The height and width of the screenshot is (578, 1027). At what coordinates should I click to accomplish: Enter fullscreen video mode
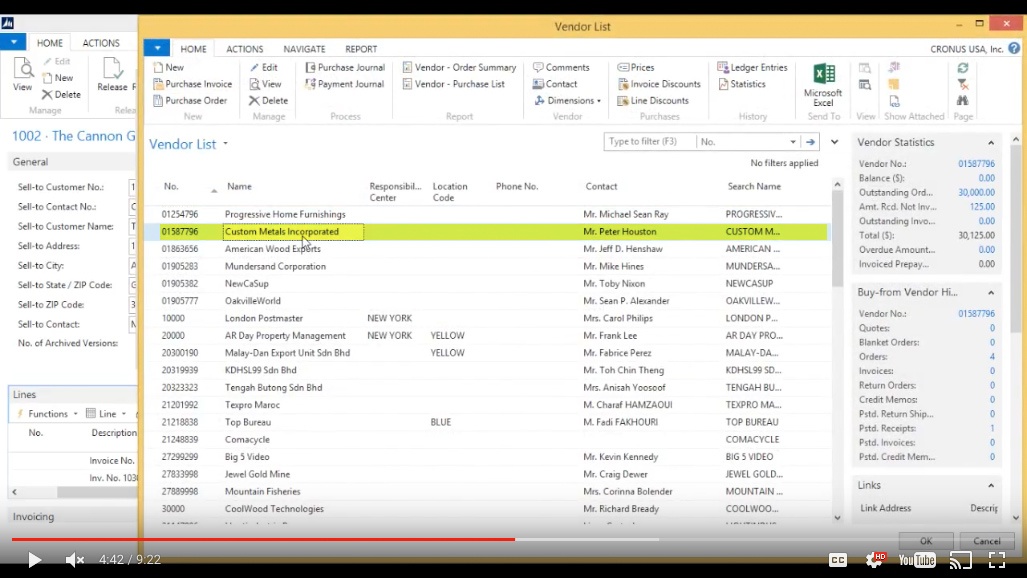pyautogui.click(x=997, y=560)
